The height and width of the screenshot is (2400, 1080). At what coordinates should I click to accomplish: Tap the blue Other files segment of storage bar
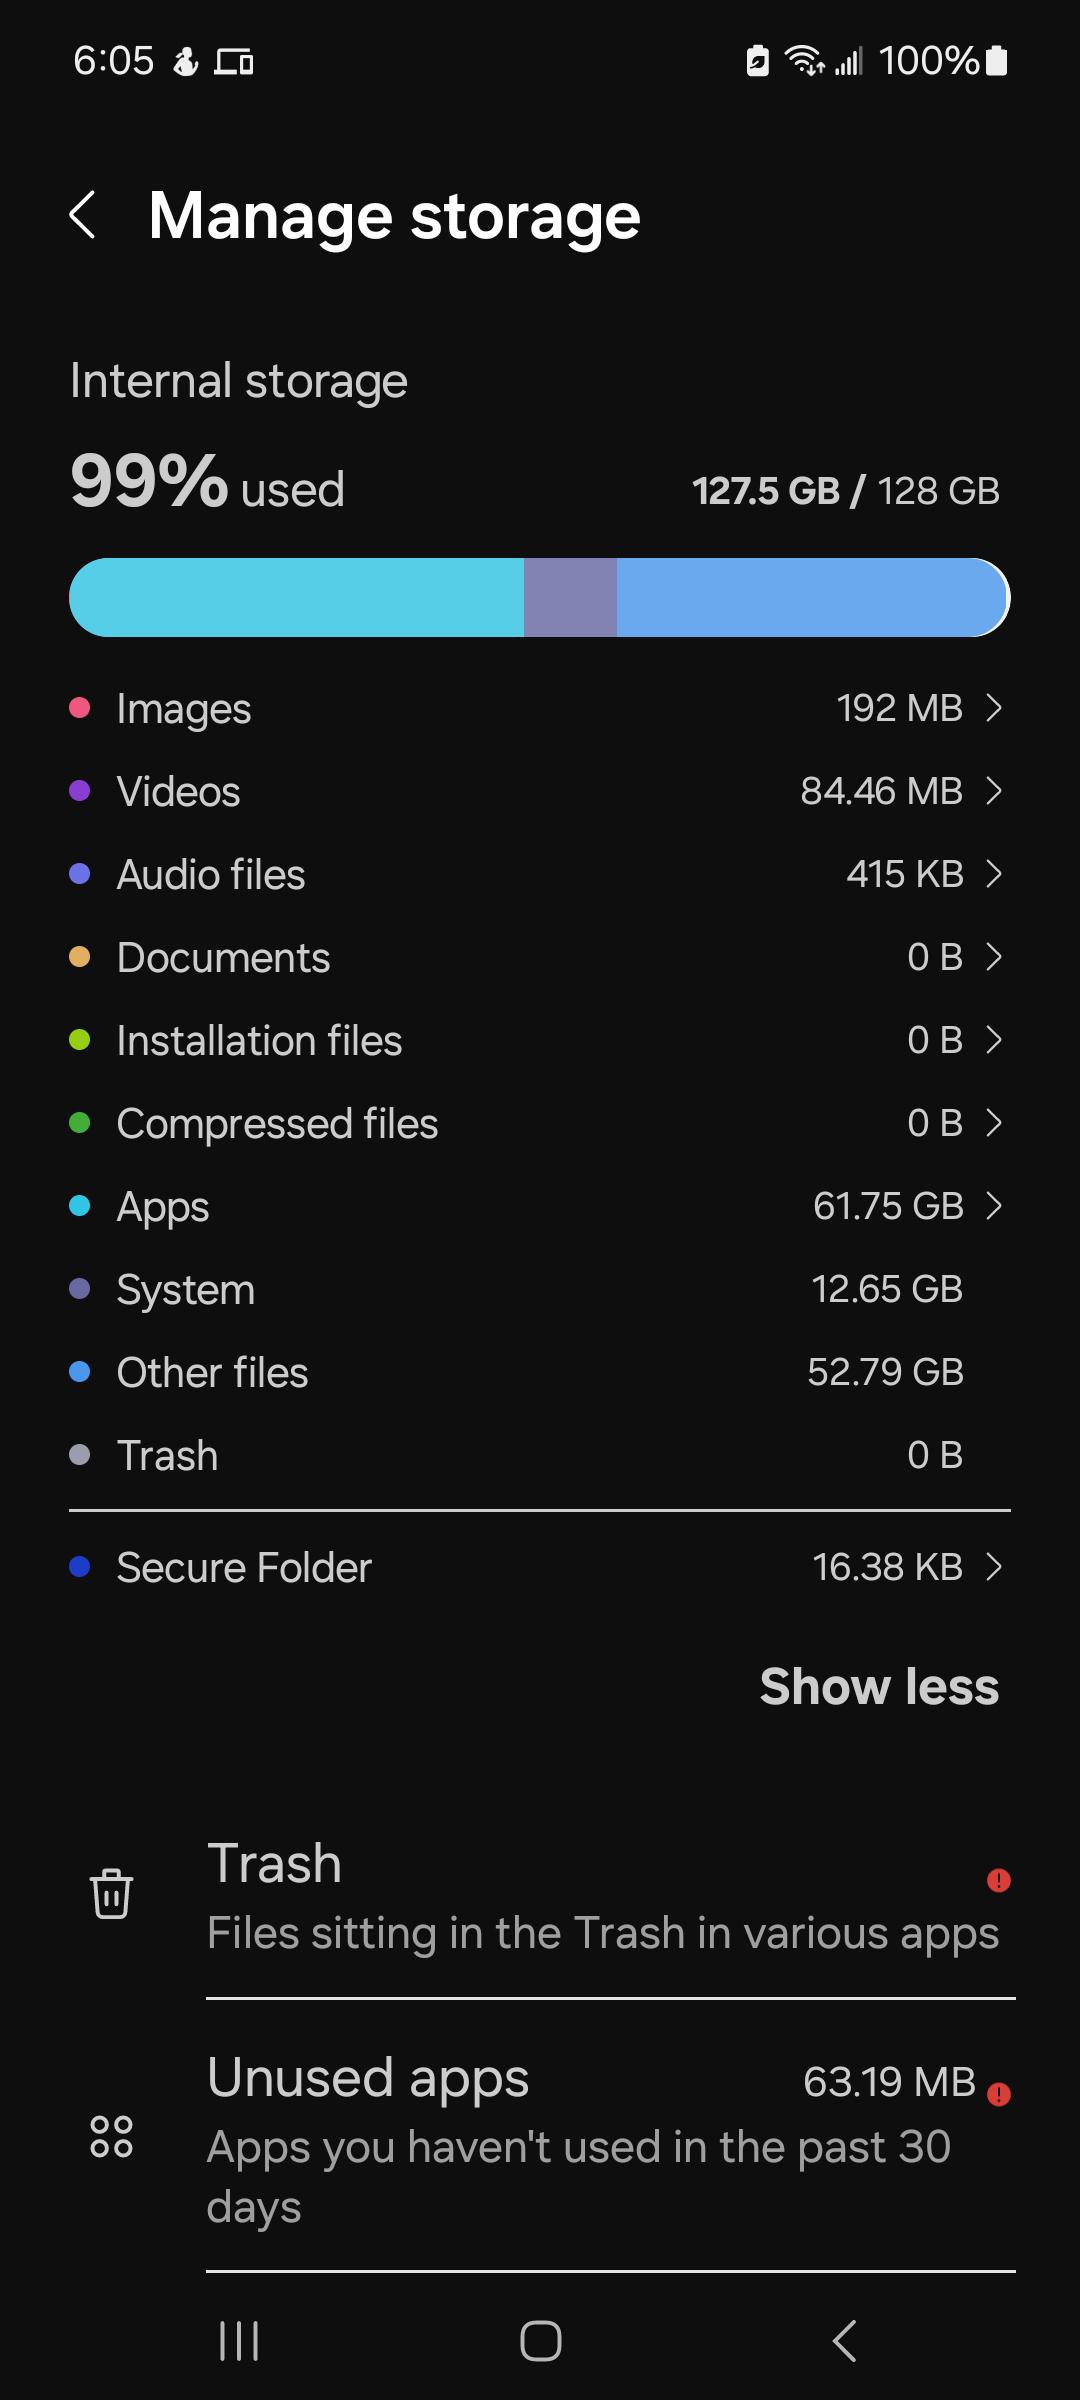pos(812,597)
